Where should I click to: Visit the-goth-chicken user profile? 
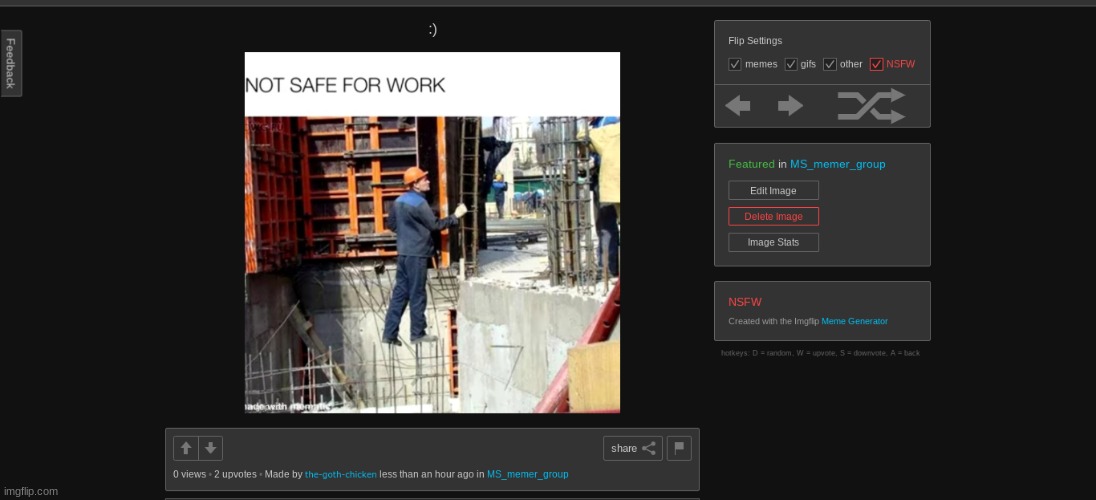[341, 474]
